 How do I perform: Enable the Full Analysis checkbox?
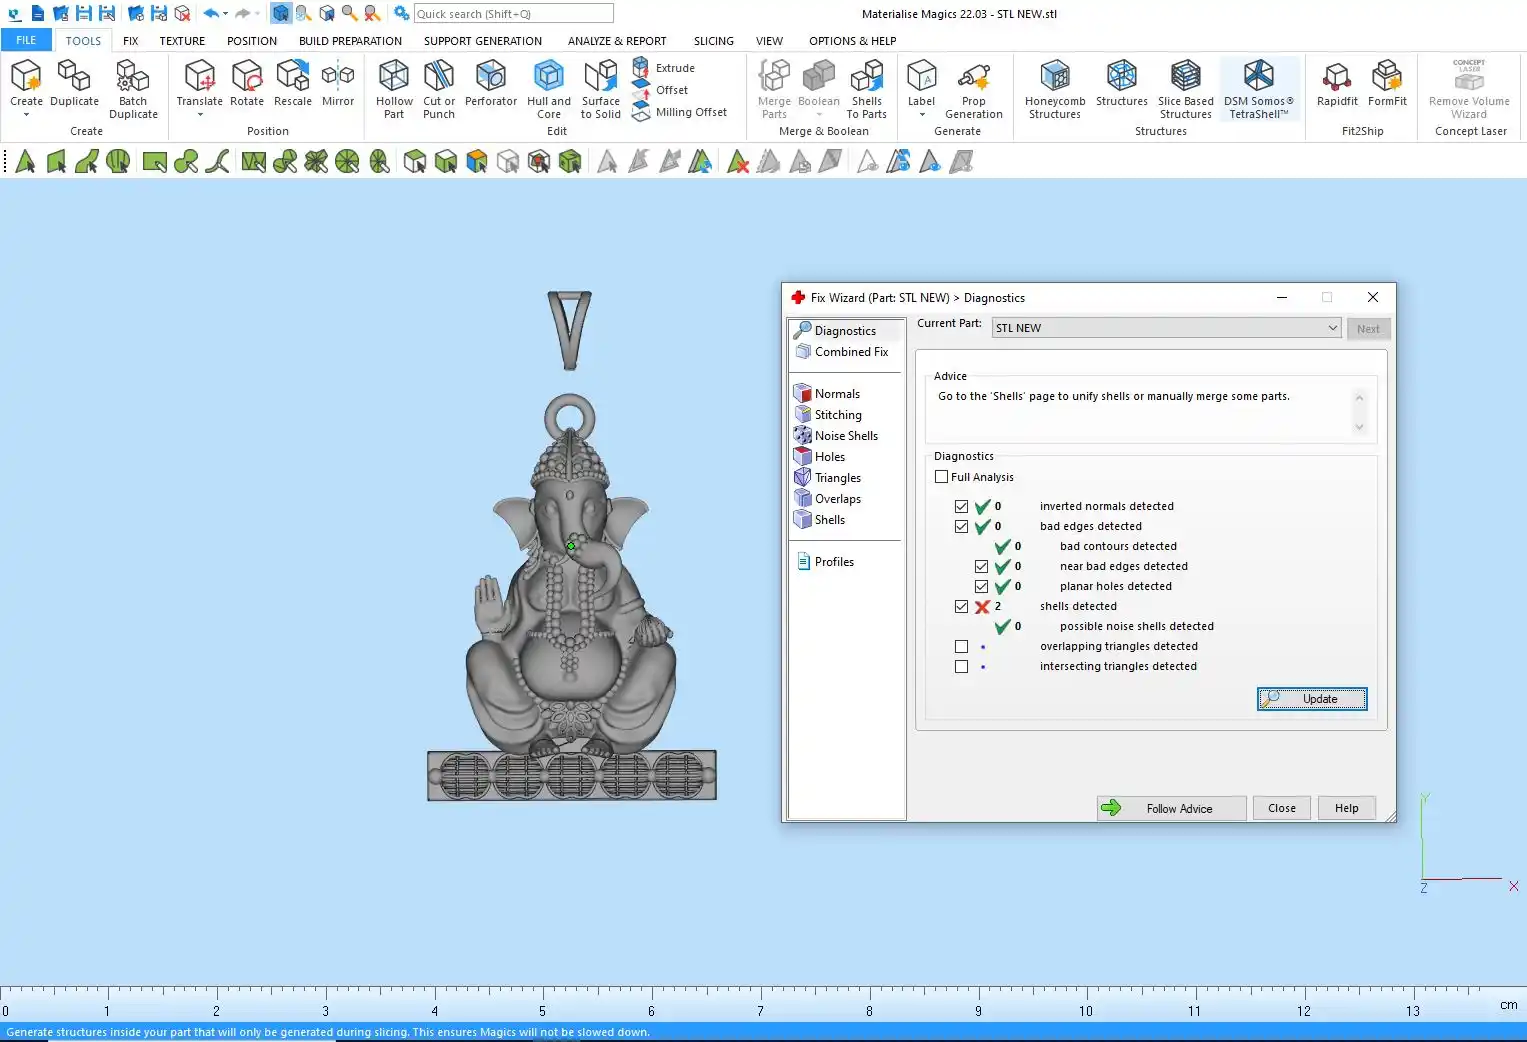941,477
